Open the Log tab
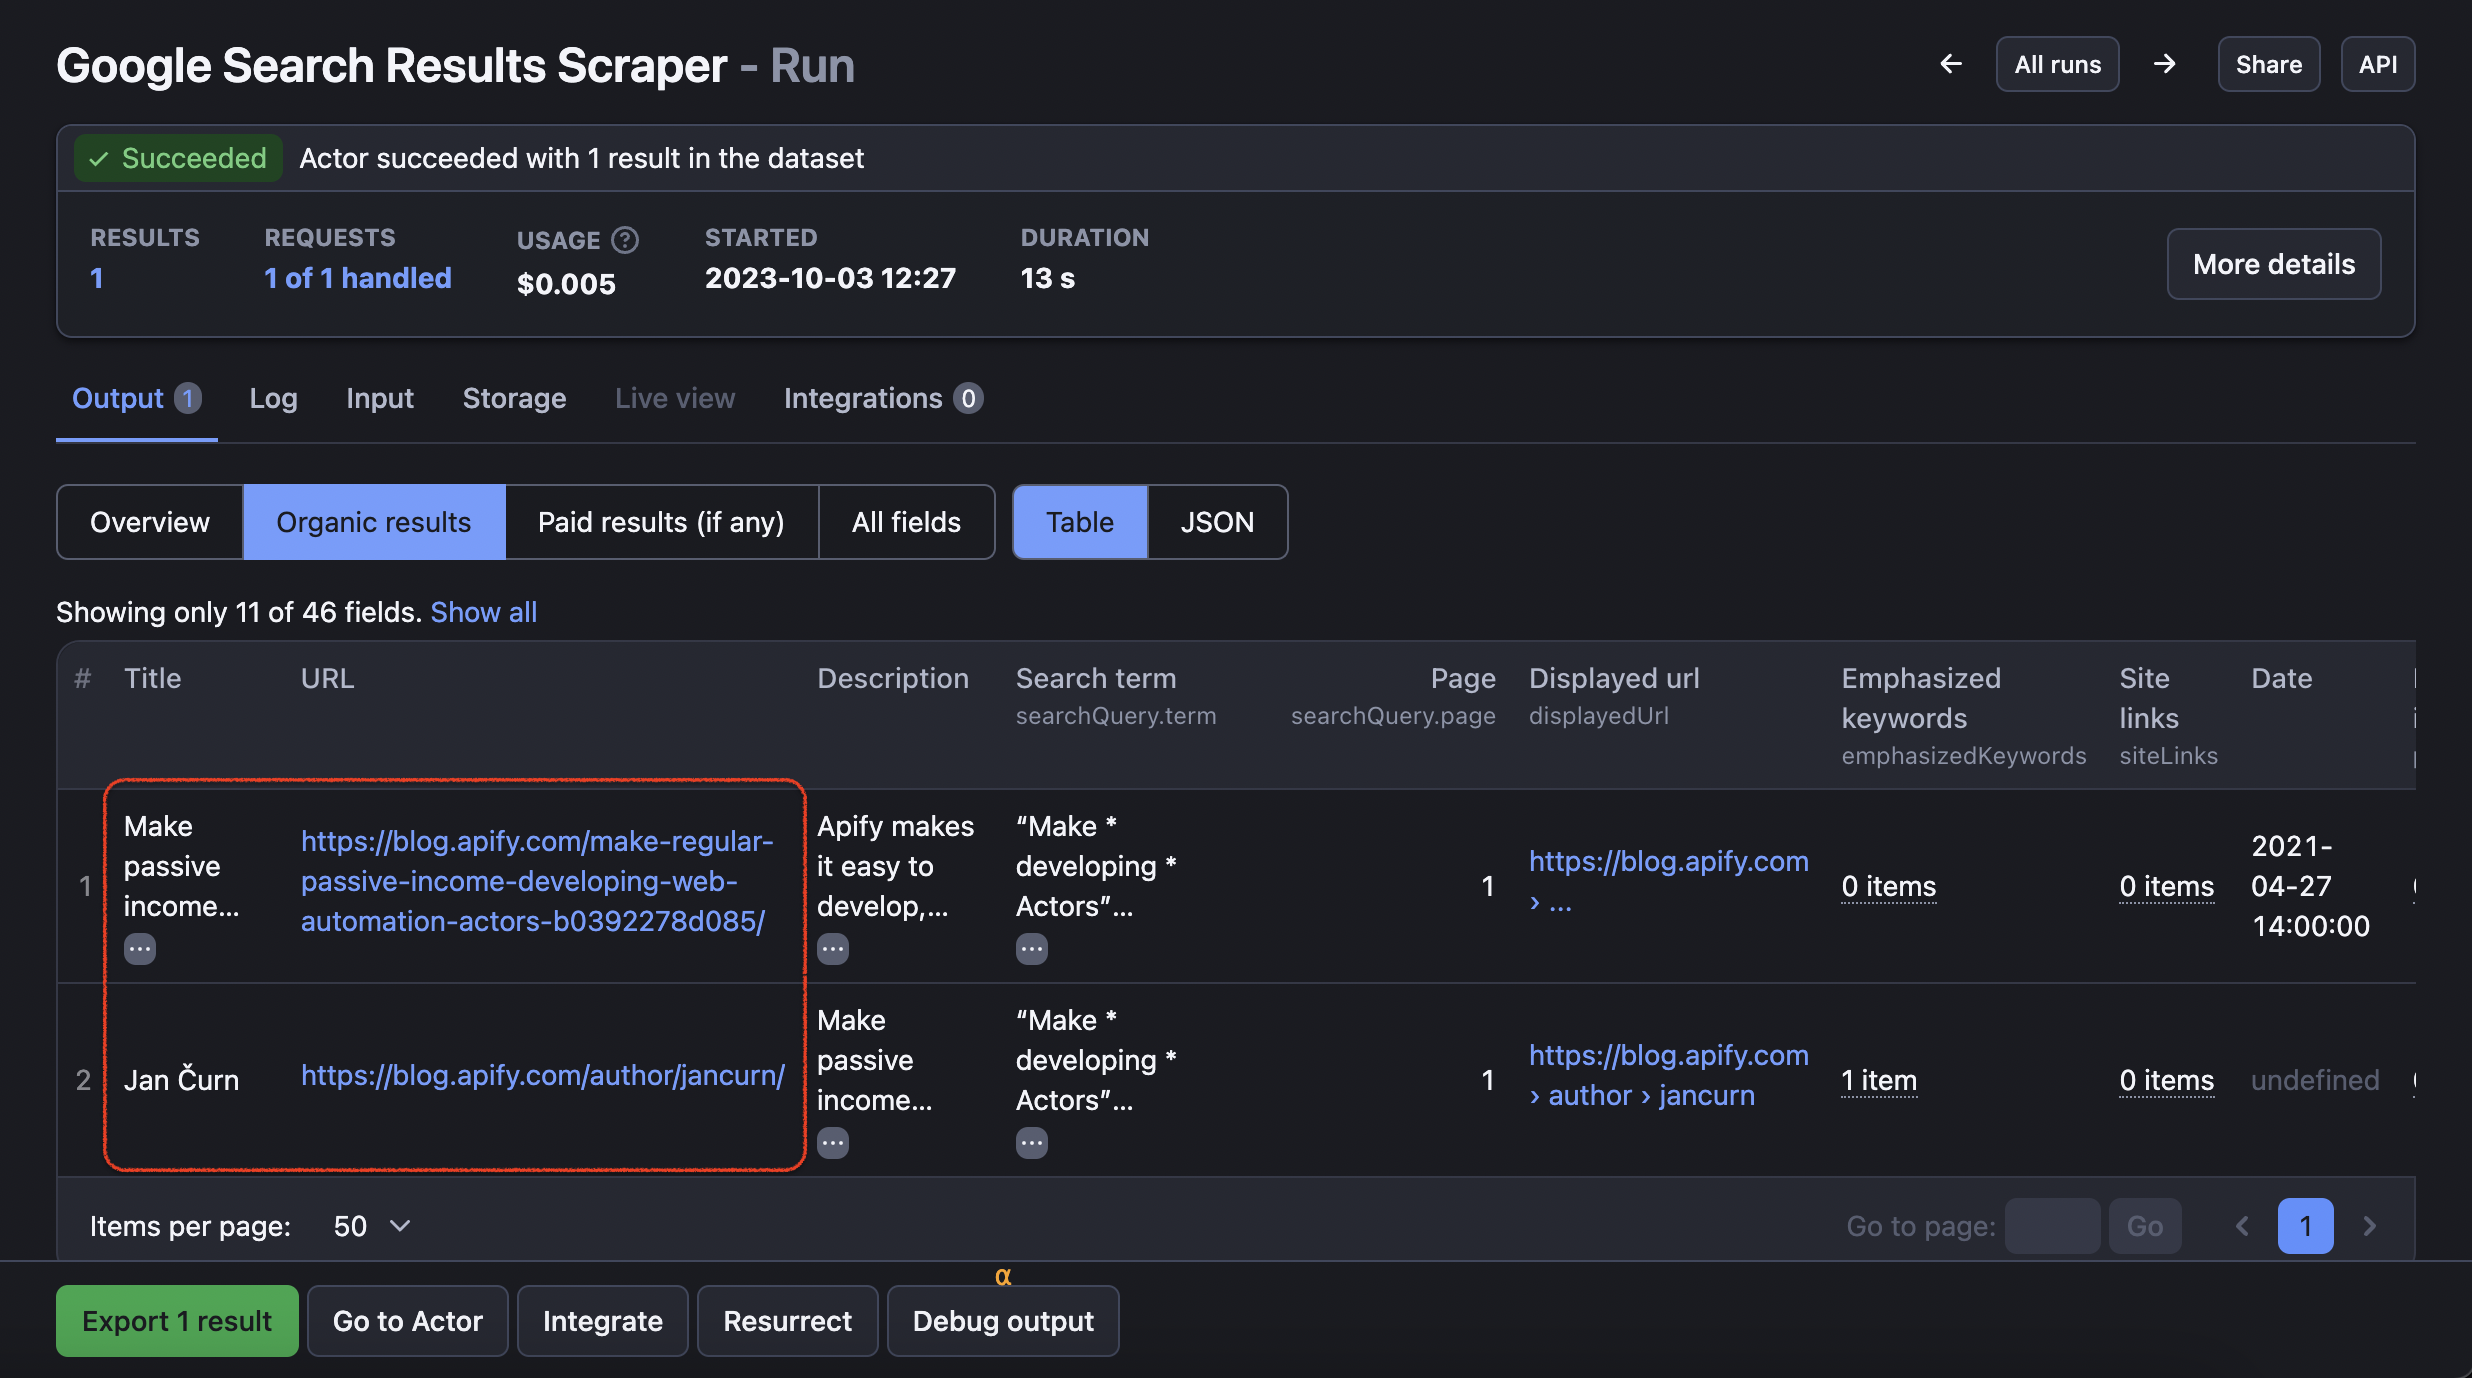This screenshot has height=1378, width=2472. click(x=273, y=398)
